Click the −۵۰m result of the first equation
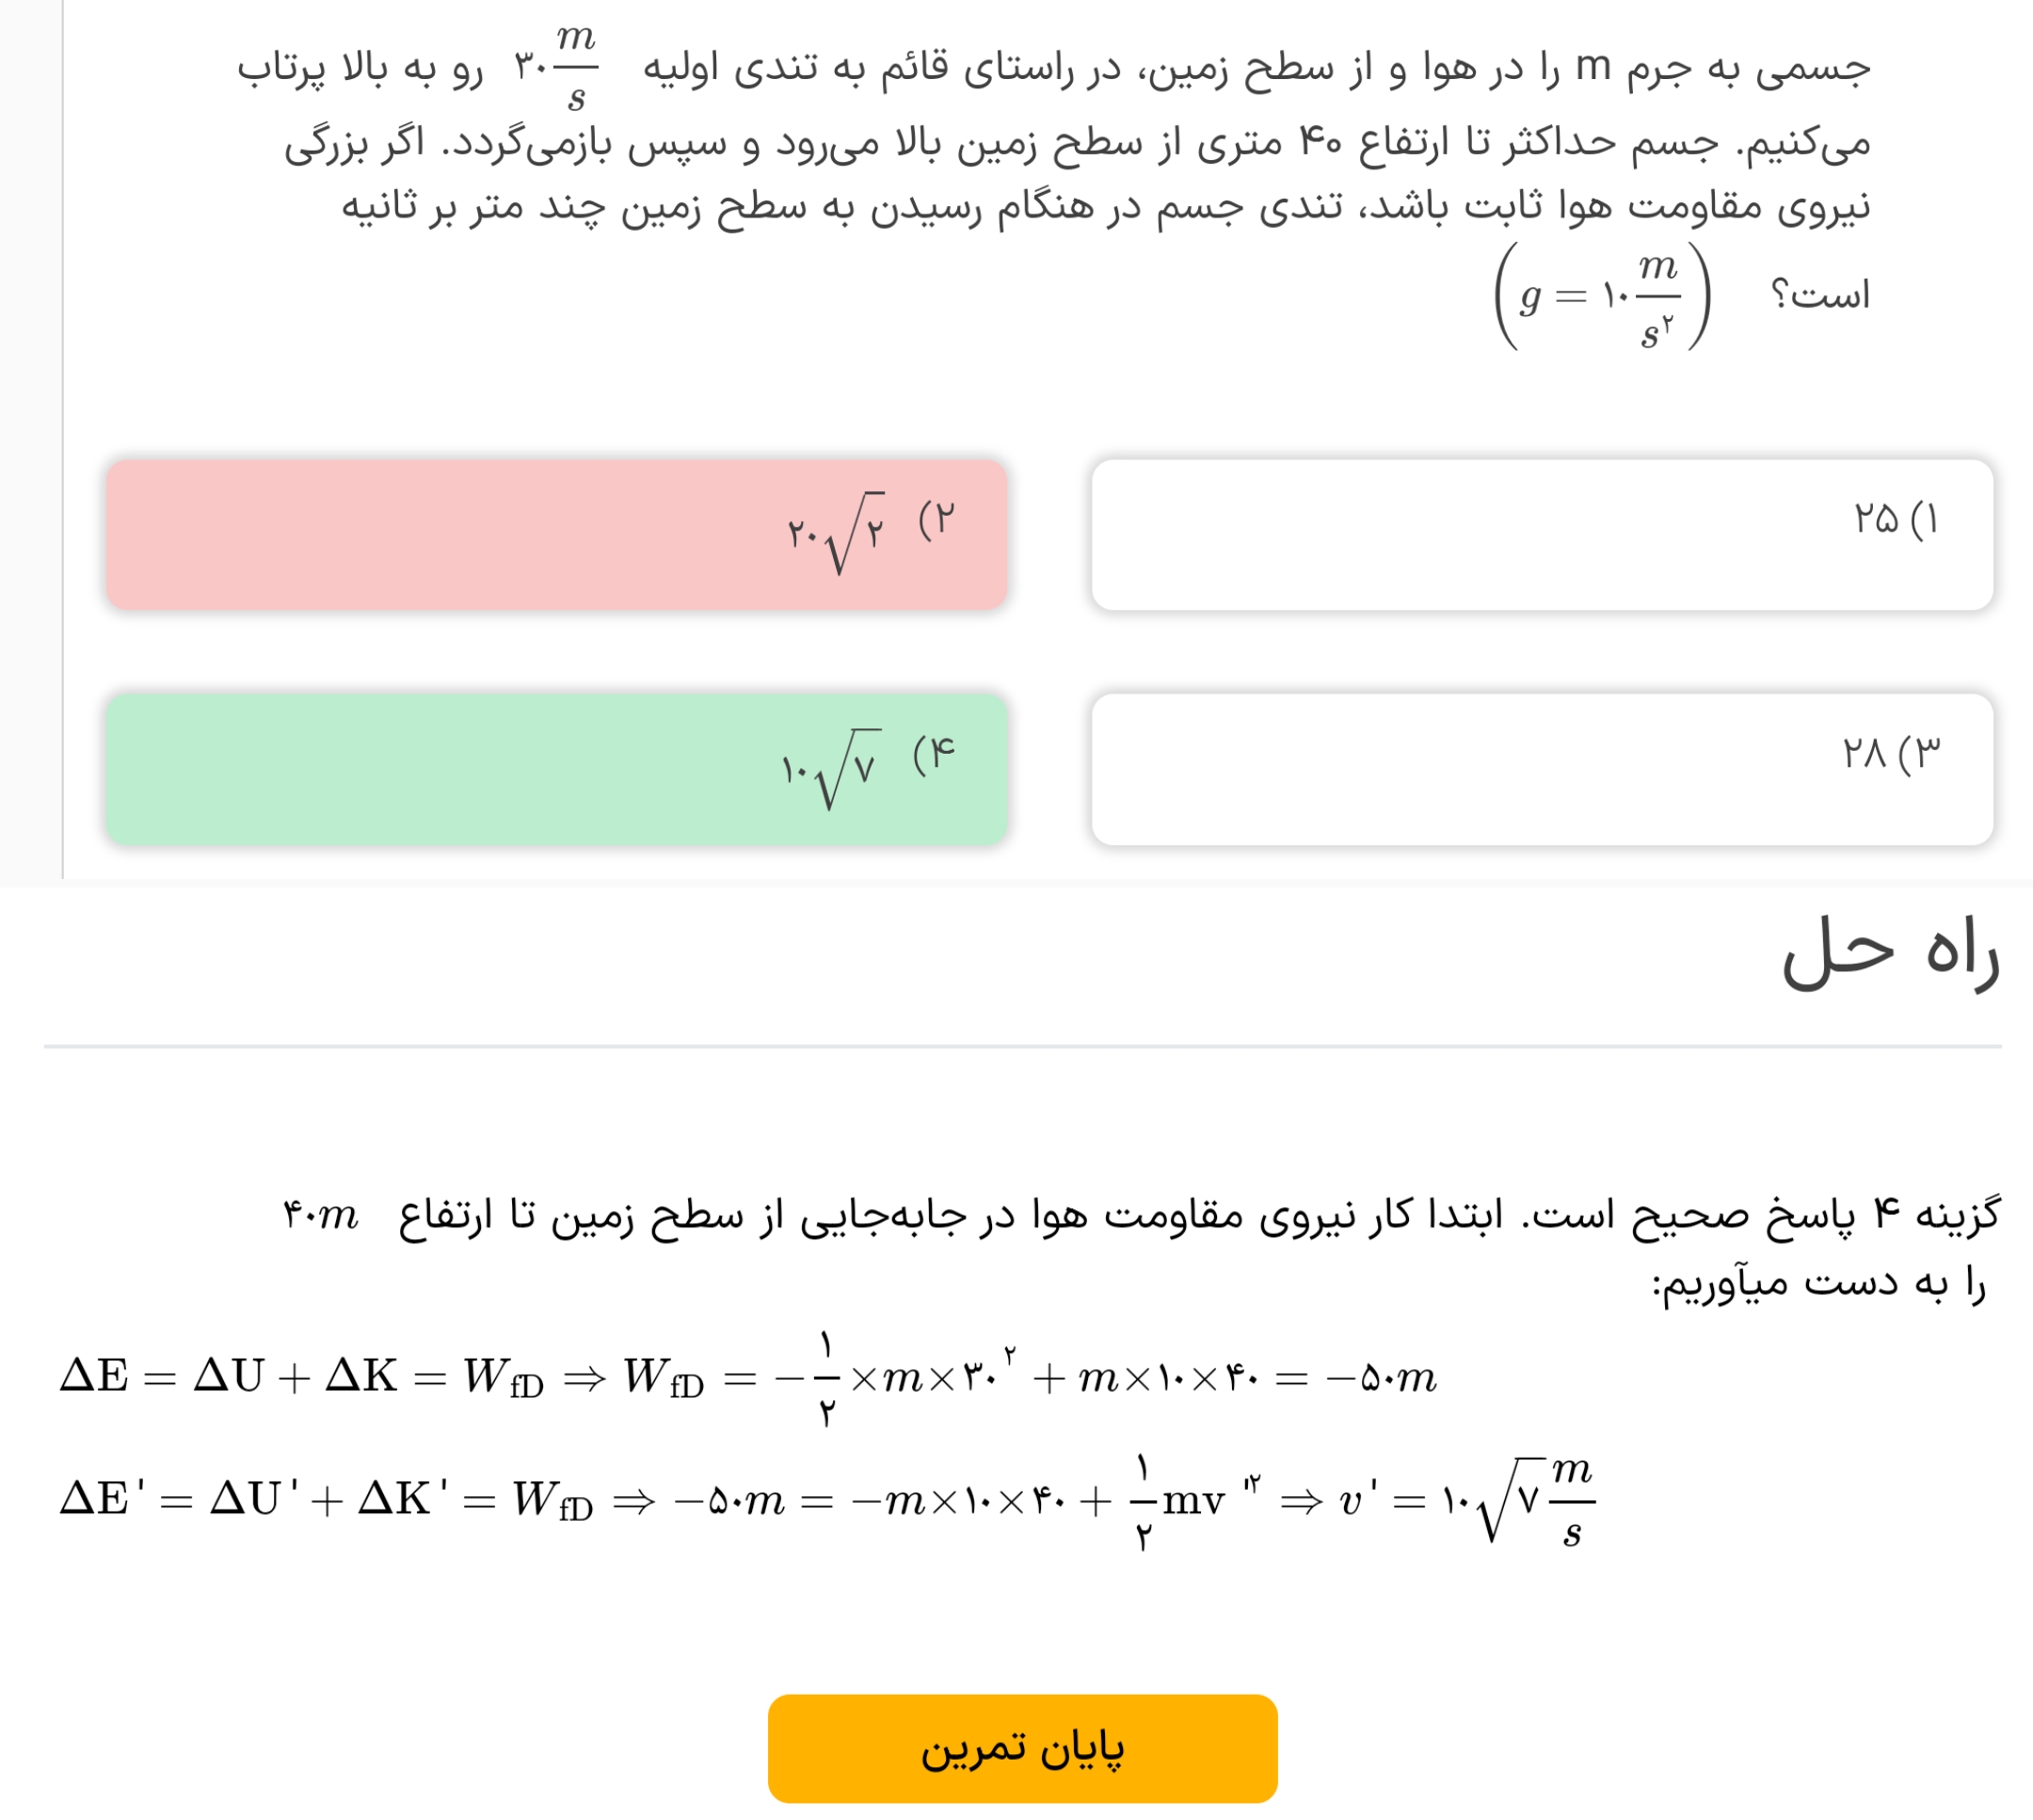Viewport: 2033px width, 1820px height. tap(1381, 1379)
